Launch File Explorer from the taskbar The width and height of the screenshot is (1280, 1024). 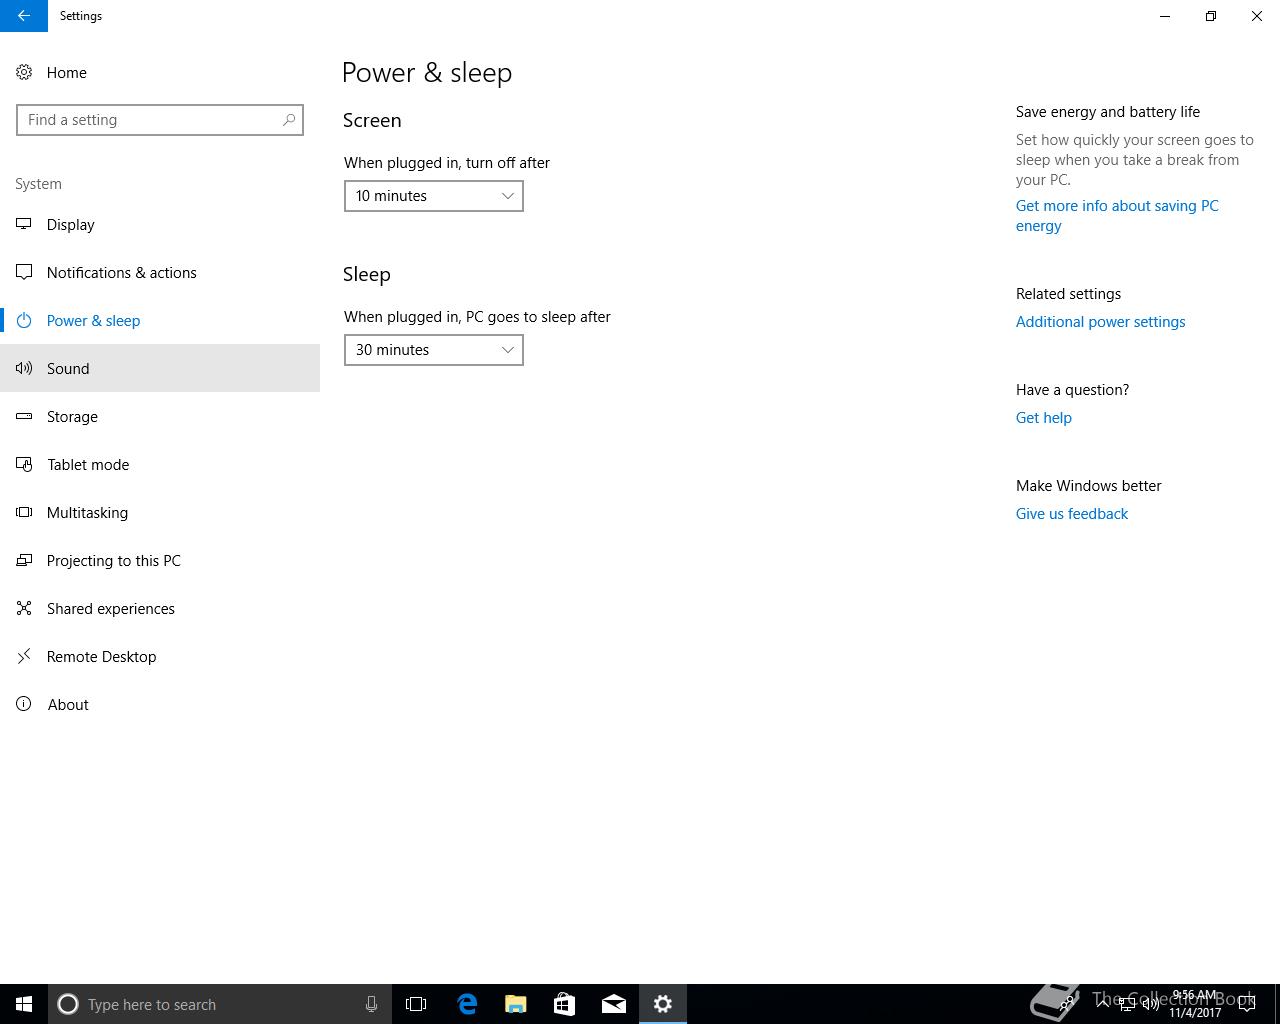[516, 1004]
